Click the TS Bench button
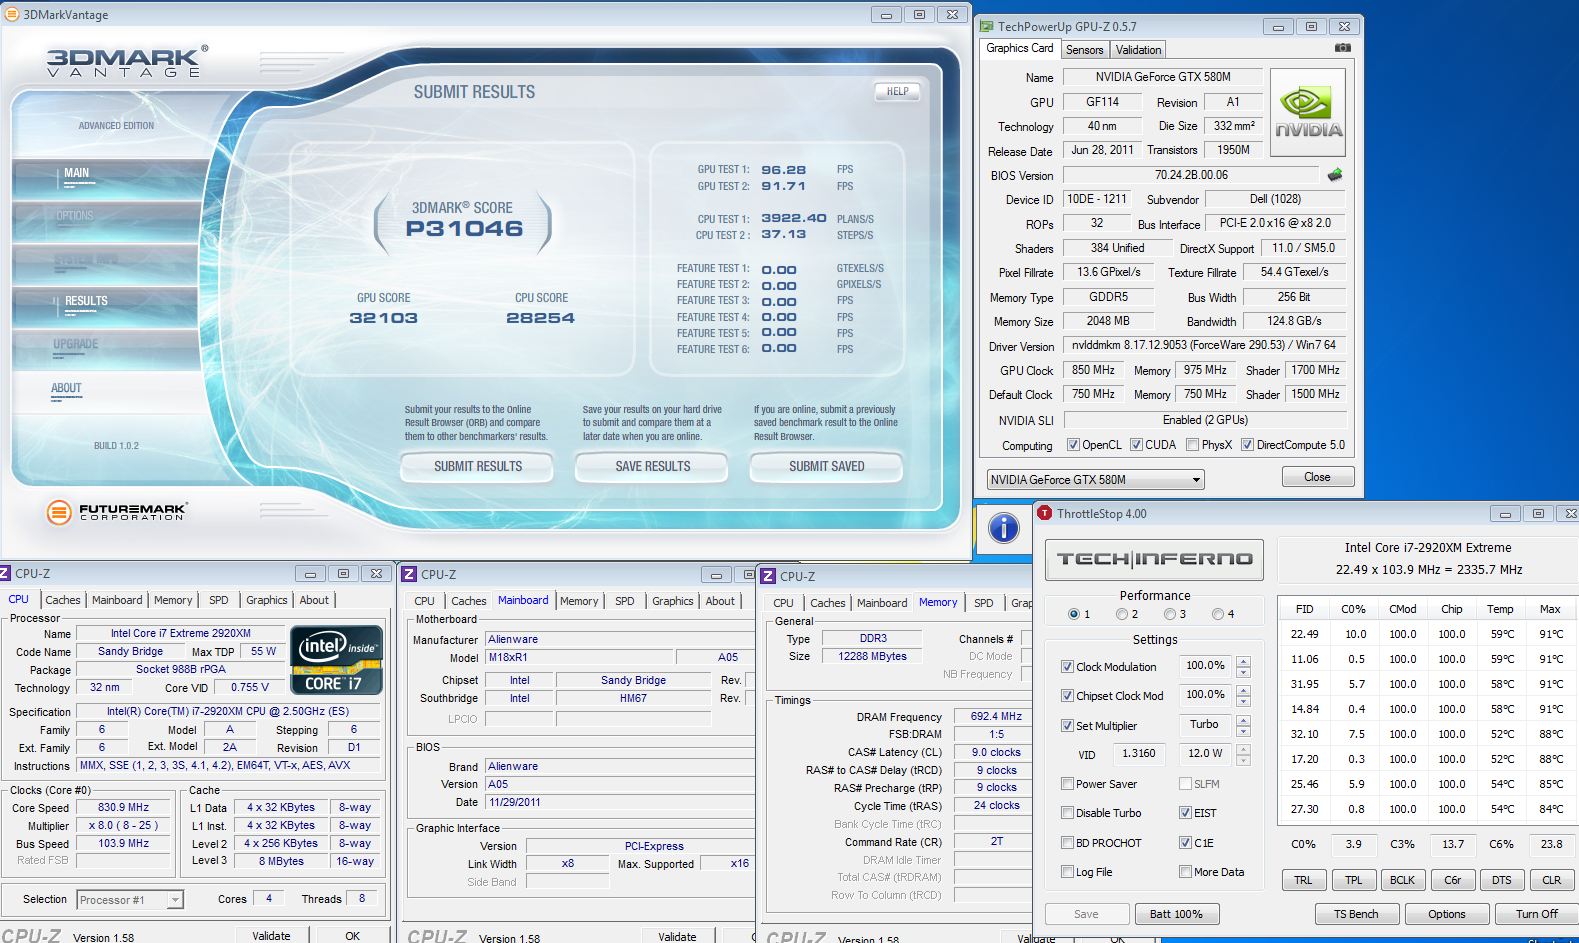The image size is (1579, 943). (1355, 914)
